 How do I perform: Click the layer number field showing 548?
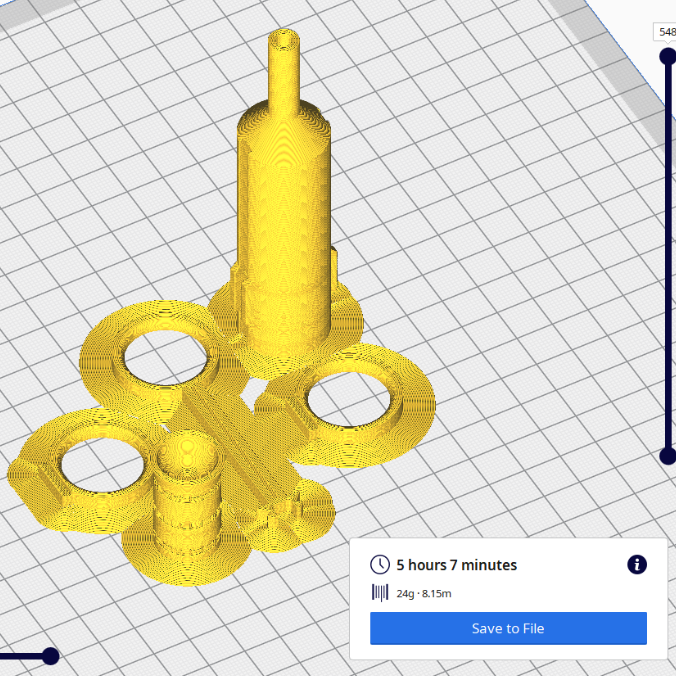point(665,32)
